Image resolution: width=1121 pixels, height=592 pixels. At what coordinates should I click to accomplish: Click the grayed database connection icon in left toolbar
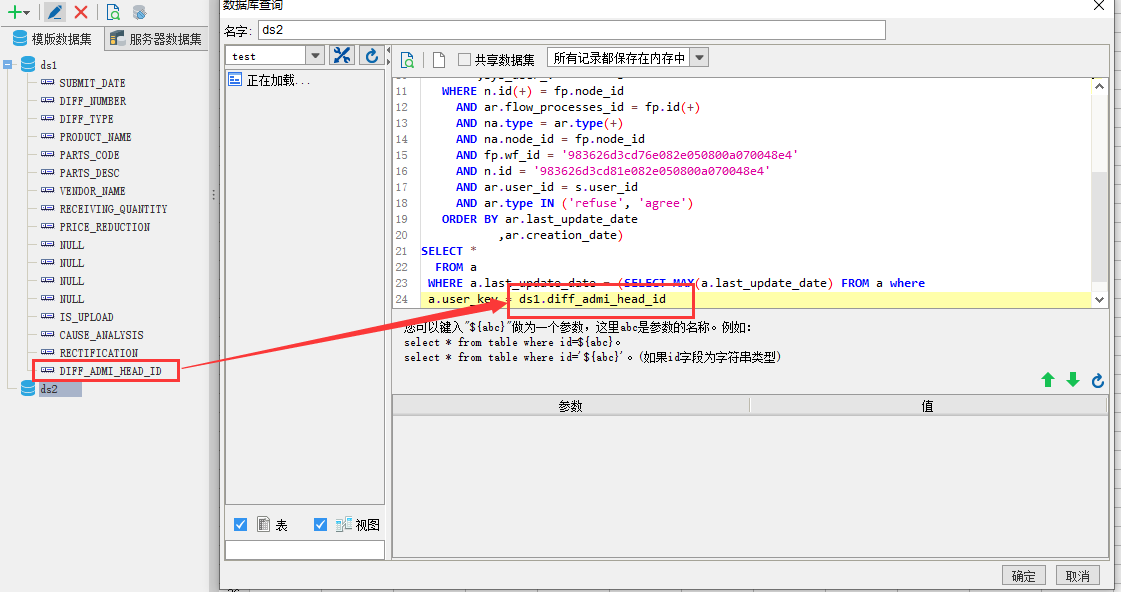[x=140, y=12]
